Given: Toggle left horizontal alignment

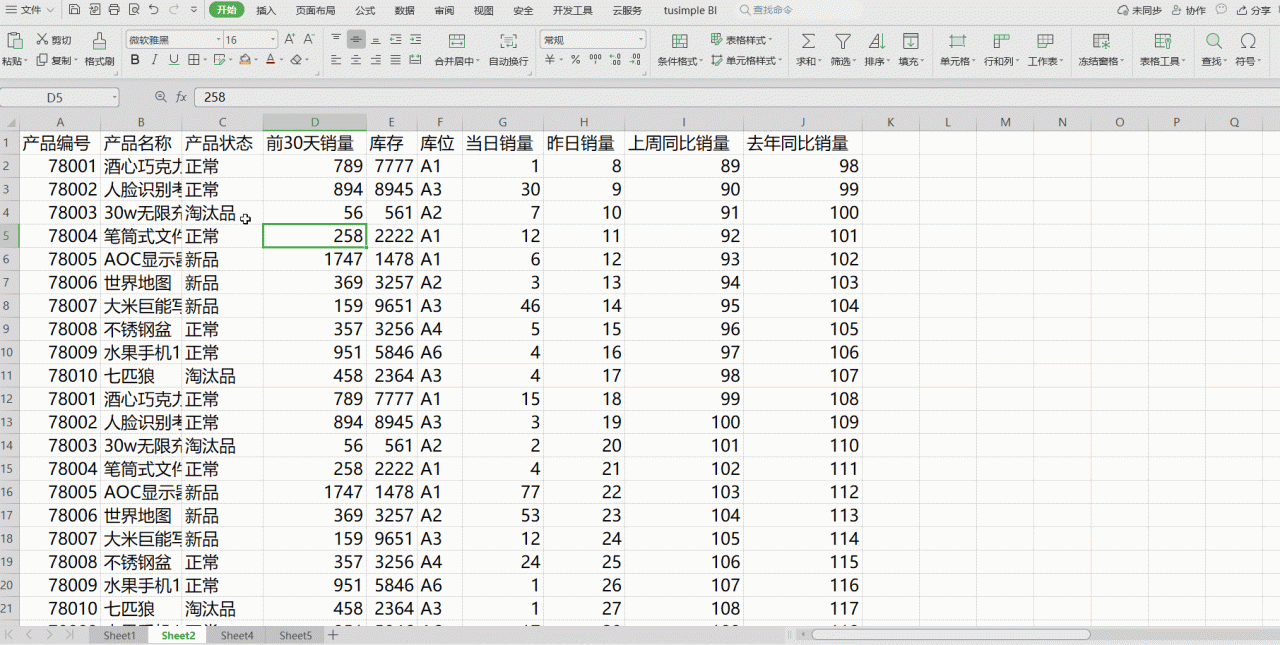Looking at the screenshot, I should [336, 60].
